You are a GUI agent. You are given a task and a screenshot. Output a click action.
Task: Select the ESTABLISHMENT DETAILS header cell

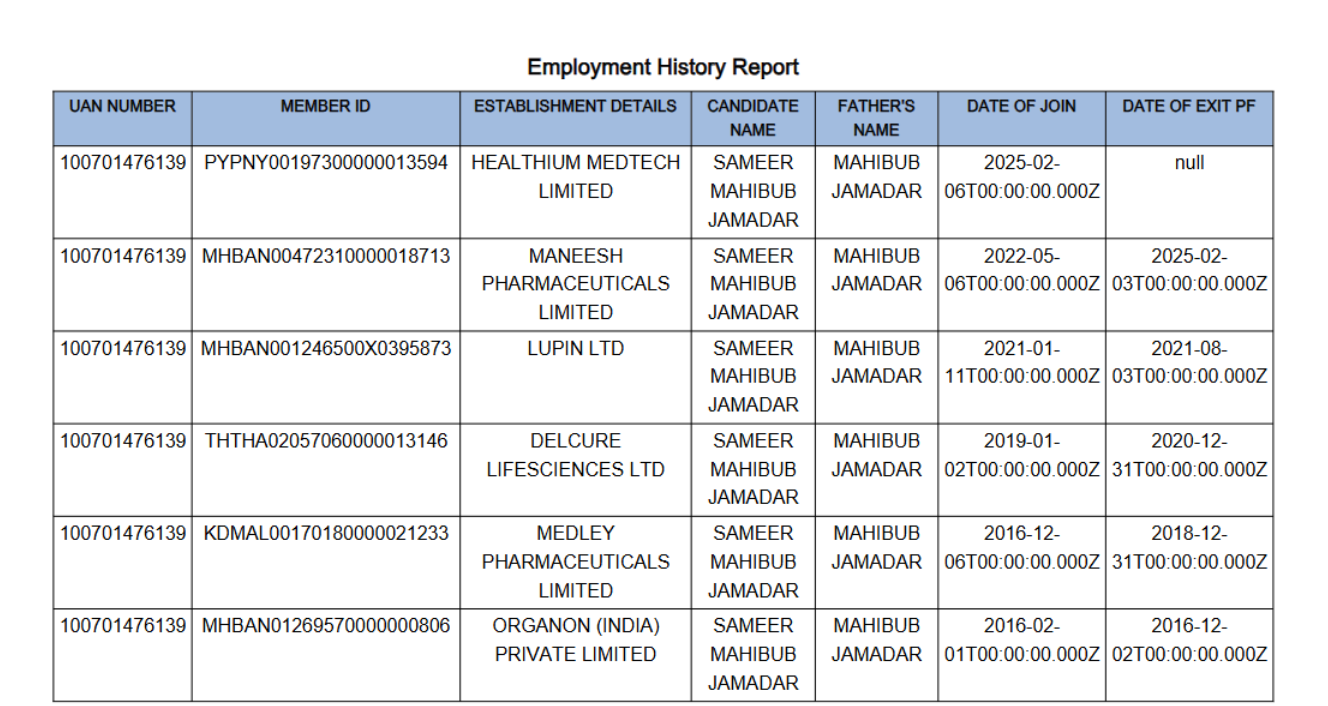[x=575, y=106]
